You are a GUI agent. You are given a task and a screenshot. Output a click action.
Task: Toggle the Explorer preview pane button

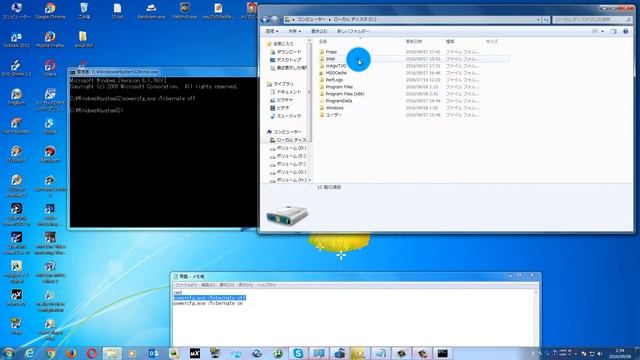coord(613,31)
